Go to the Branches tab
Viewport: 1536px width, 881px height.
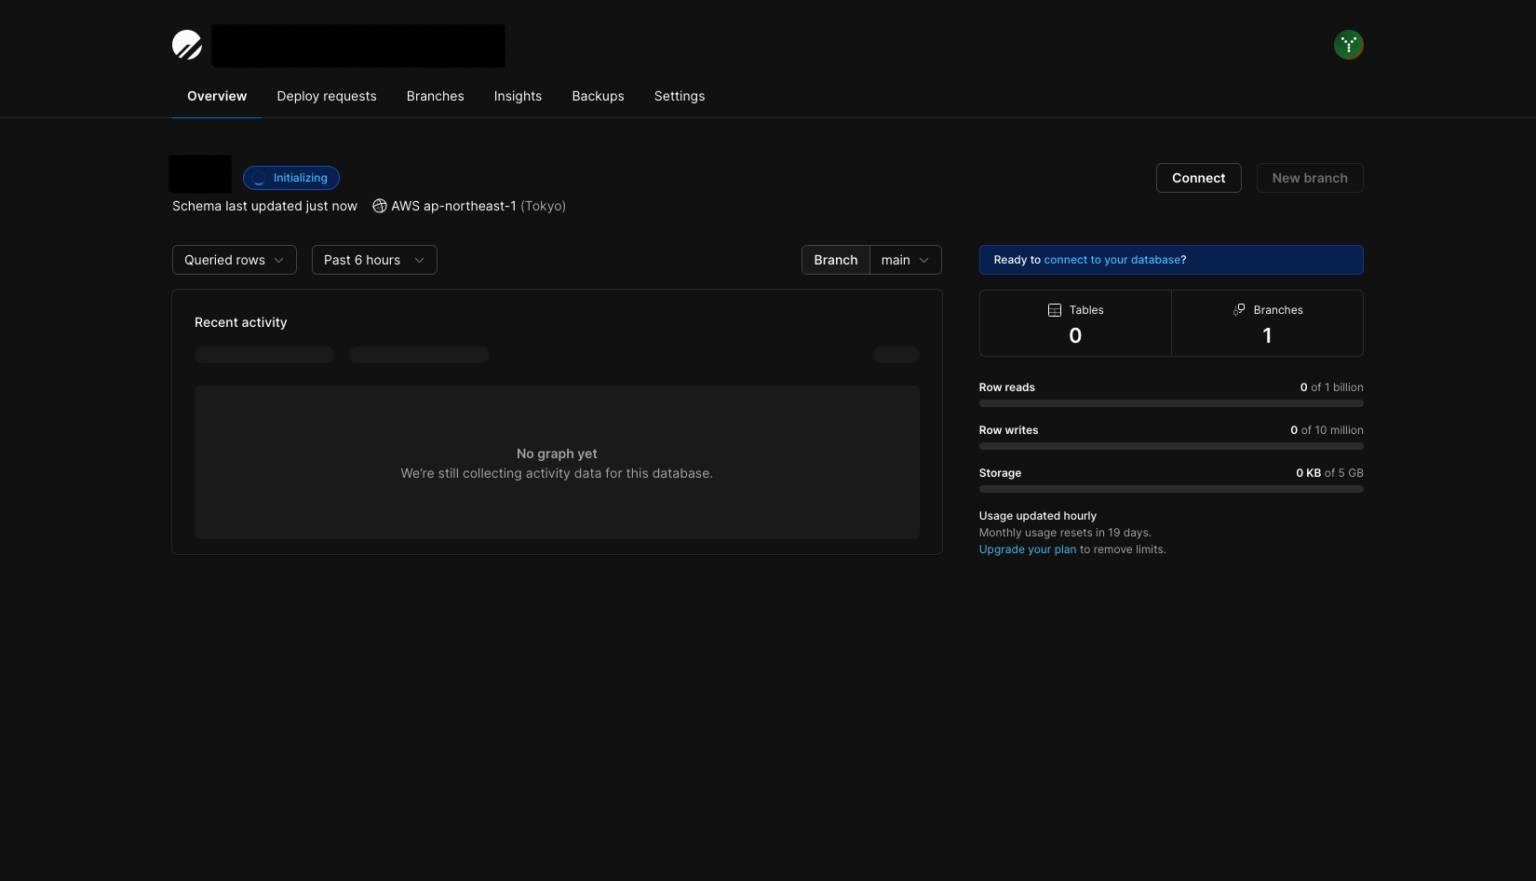click(435, 96)
